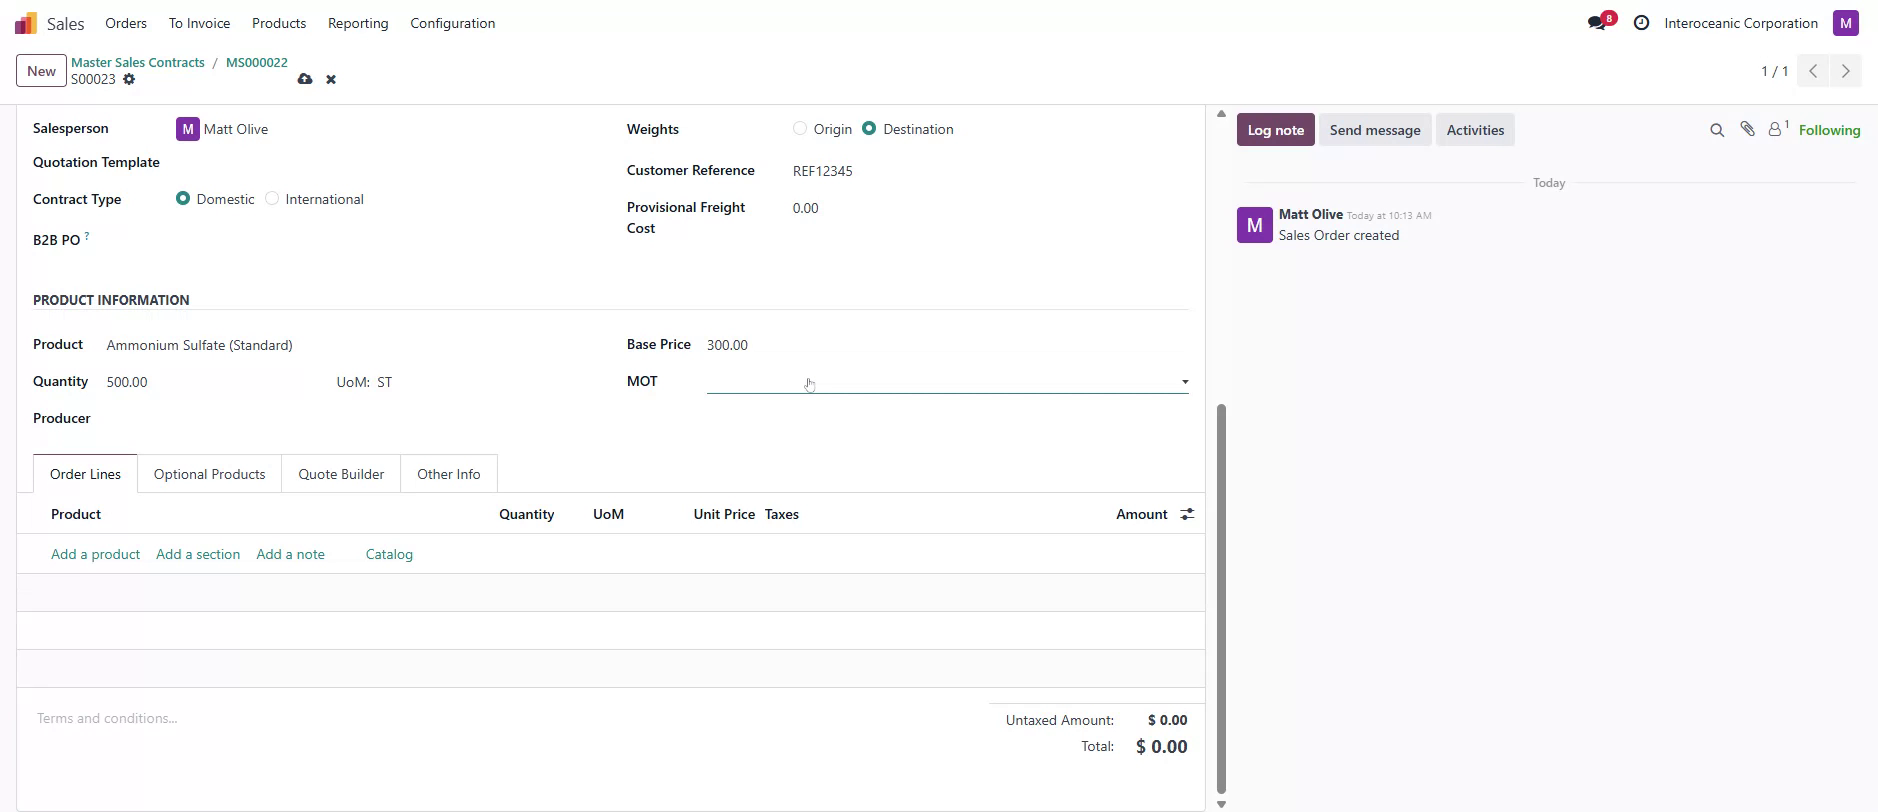Open the Orders menu
This screenshot has height=812, width=1878.
click(x=126, y=23)
